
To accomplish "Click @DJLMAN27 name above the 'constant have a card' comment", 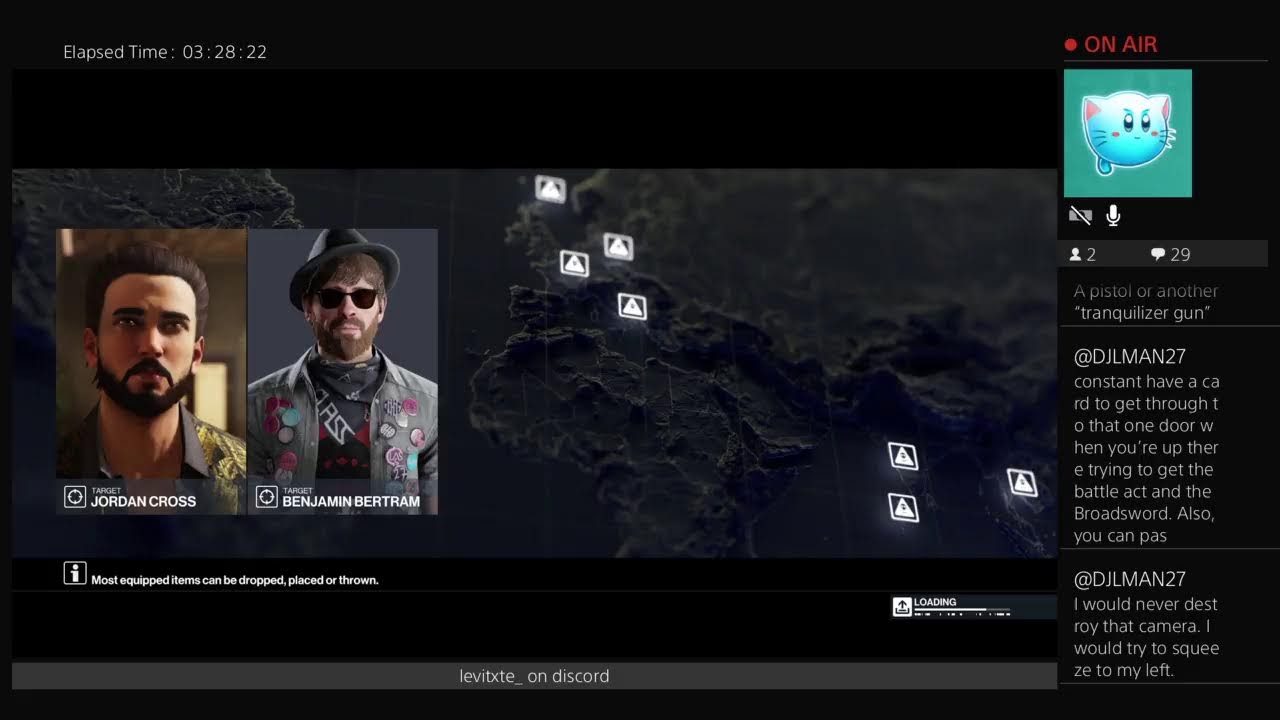I will click(1130, 357).
